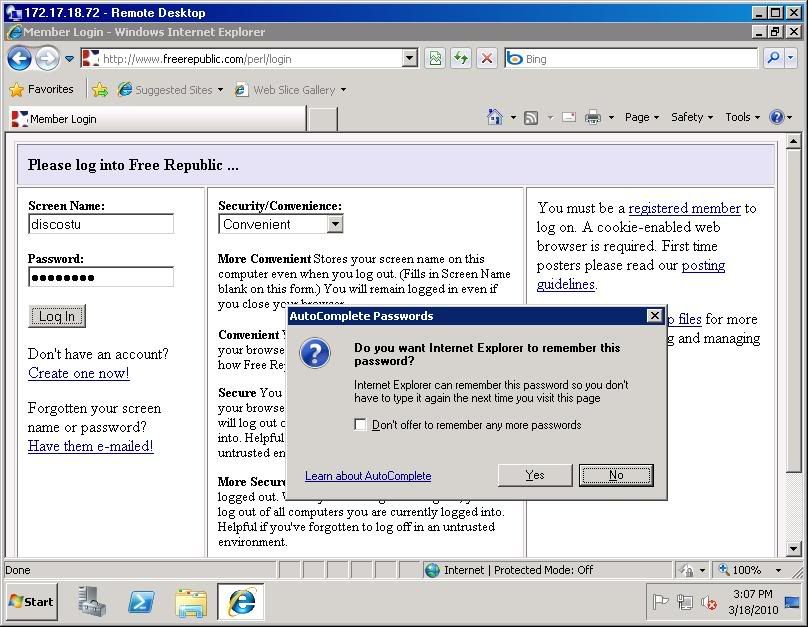Click the Print icon
Viewport: 808px width, 627px height.
pos(593,117)
